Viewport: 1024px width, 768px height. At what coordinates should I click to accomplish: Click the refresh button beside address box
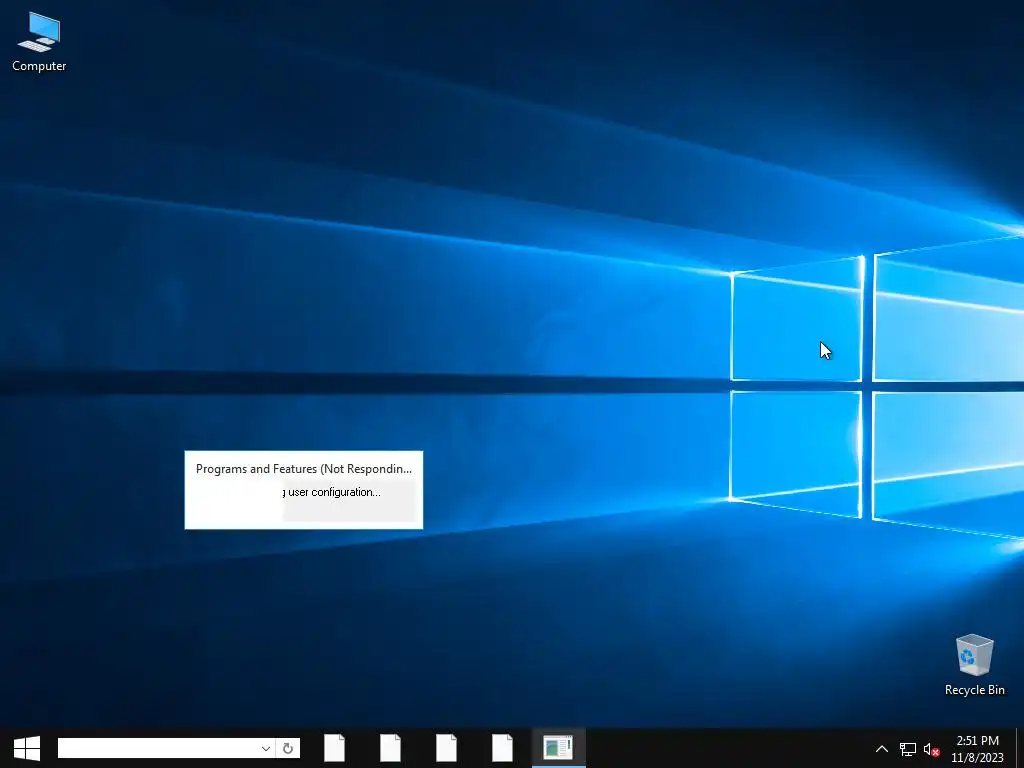288,748
